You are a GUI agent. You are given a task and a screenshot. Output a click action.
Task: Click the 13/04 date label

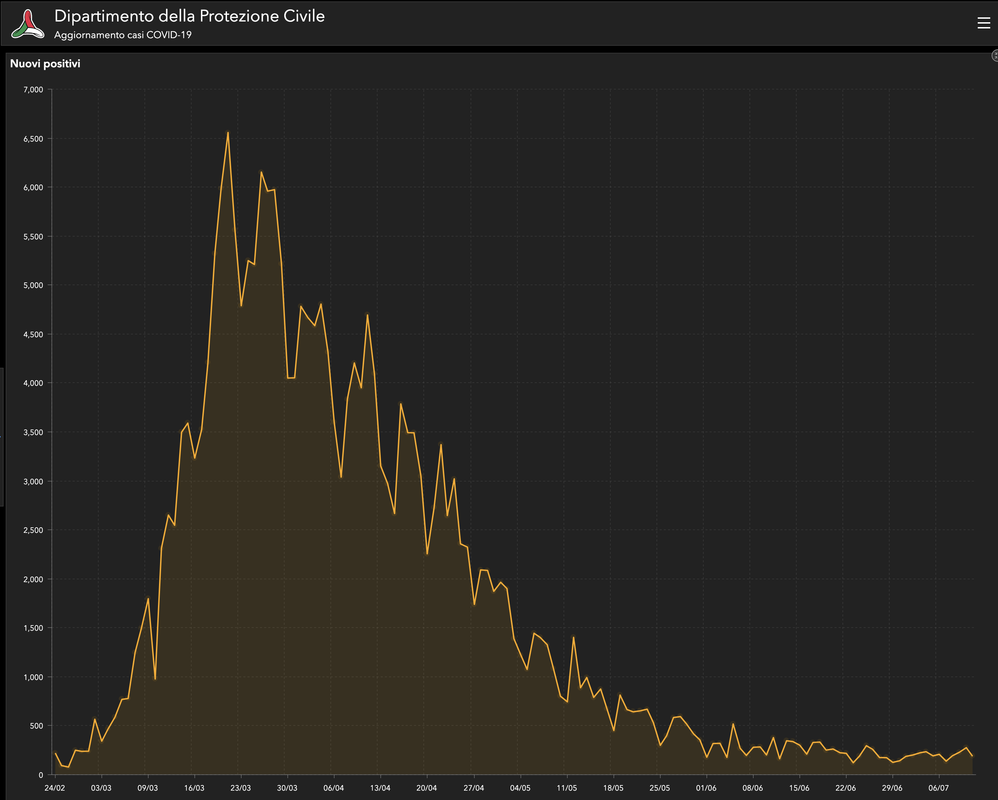tap(380, 788)
